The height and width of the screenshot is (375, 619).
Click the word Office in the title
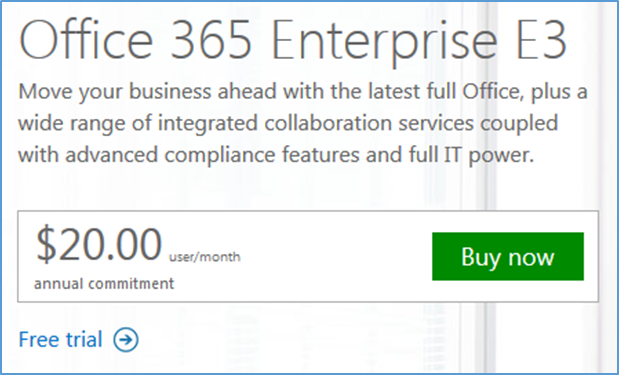pyautogui.click(x=86, y=40)
